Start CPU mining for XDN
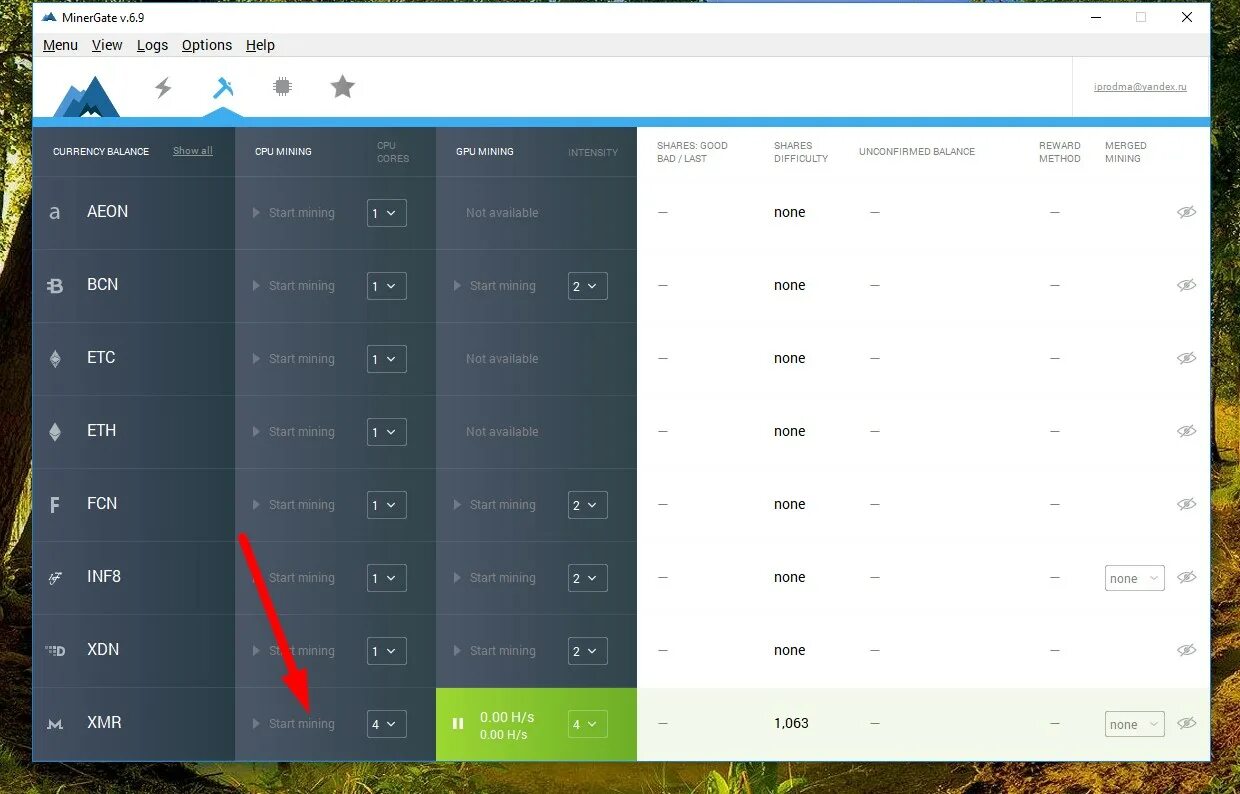 click(294, 651)
